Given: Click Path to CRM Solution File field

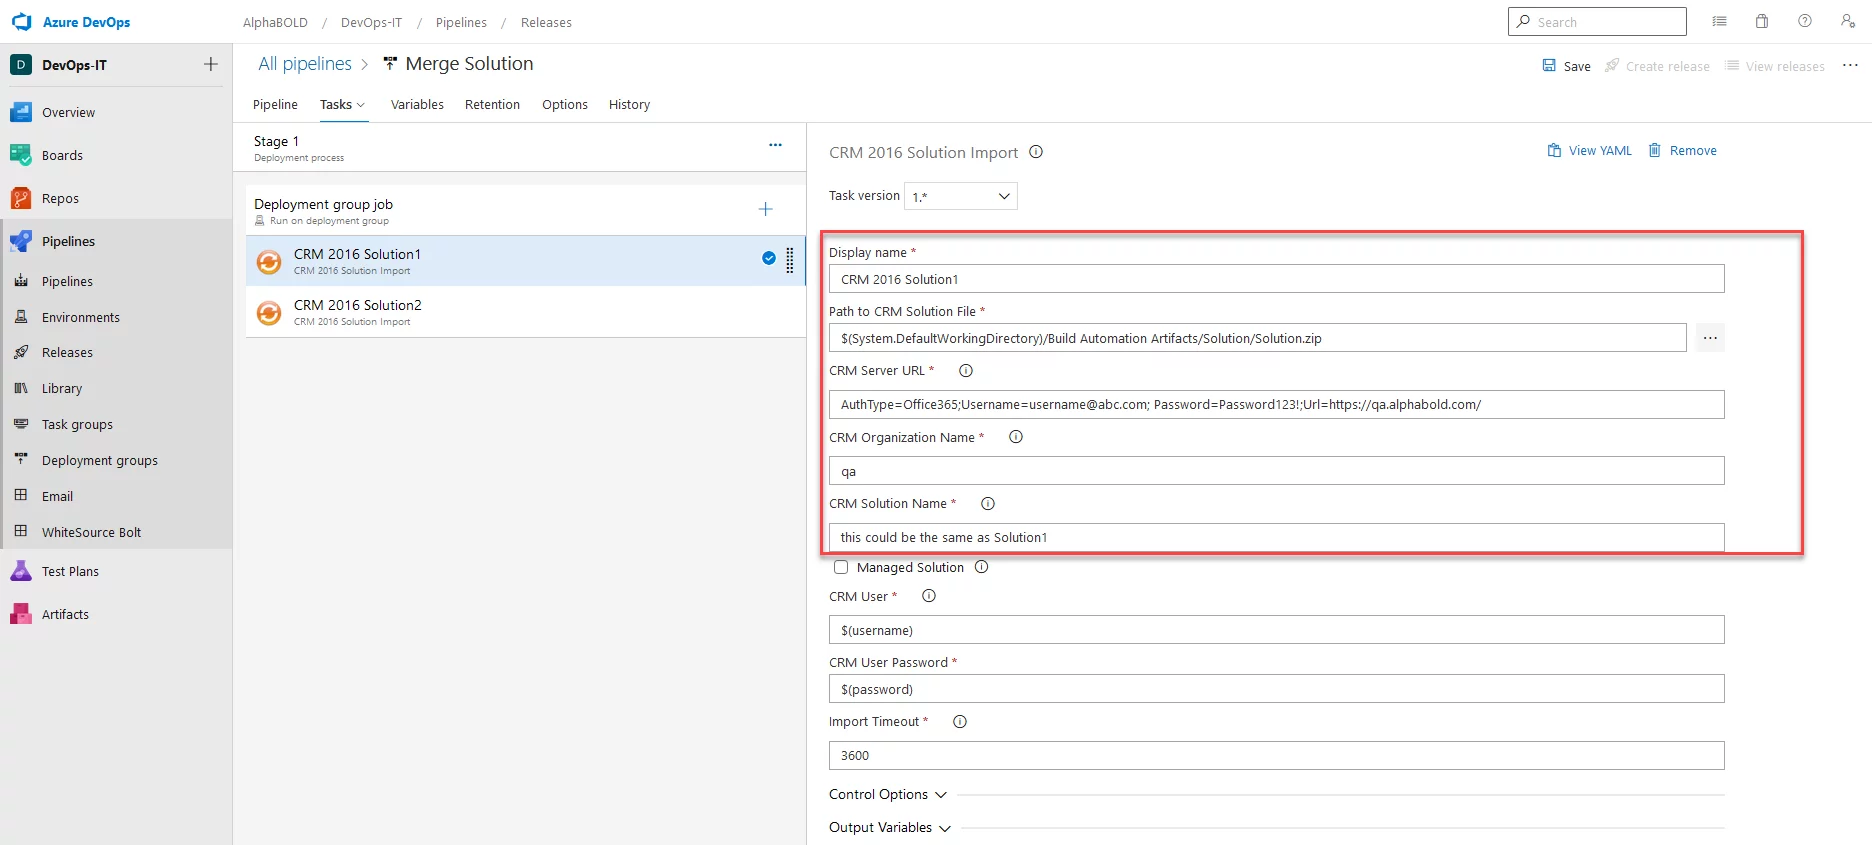Looking at the screenshot, I should point(1257,338).
